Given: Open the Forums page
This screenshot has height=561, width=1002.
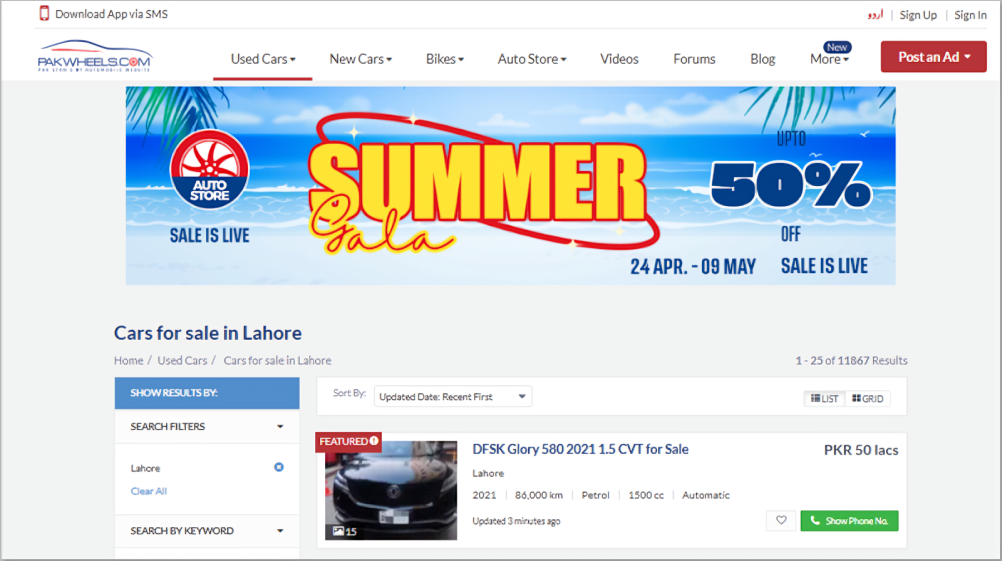Looking at the screenshot, I should coord(694,59).
